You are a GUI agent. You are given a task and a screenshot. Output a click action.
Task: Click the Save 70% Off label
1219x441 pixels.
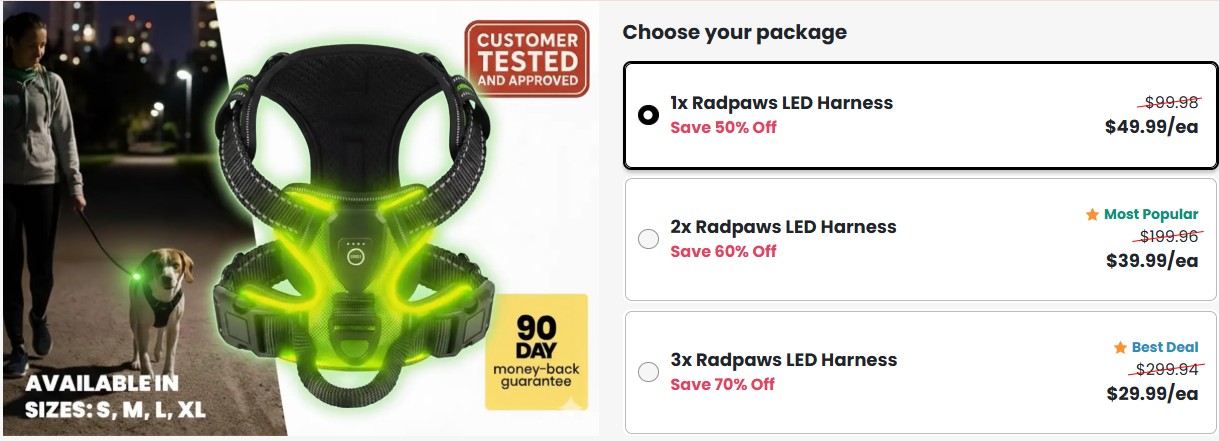pyautogui.click(x=723, y=384)
